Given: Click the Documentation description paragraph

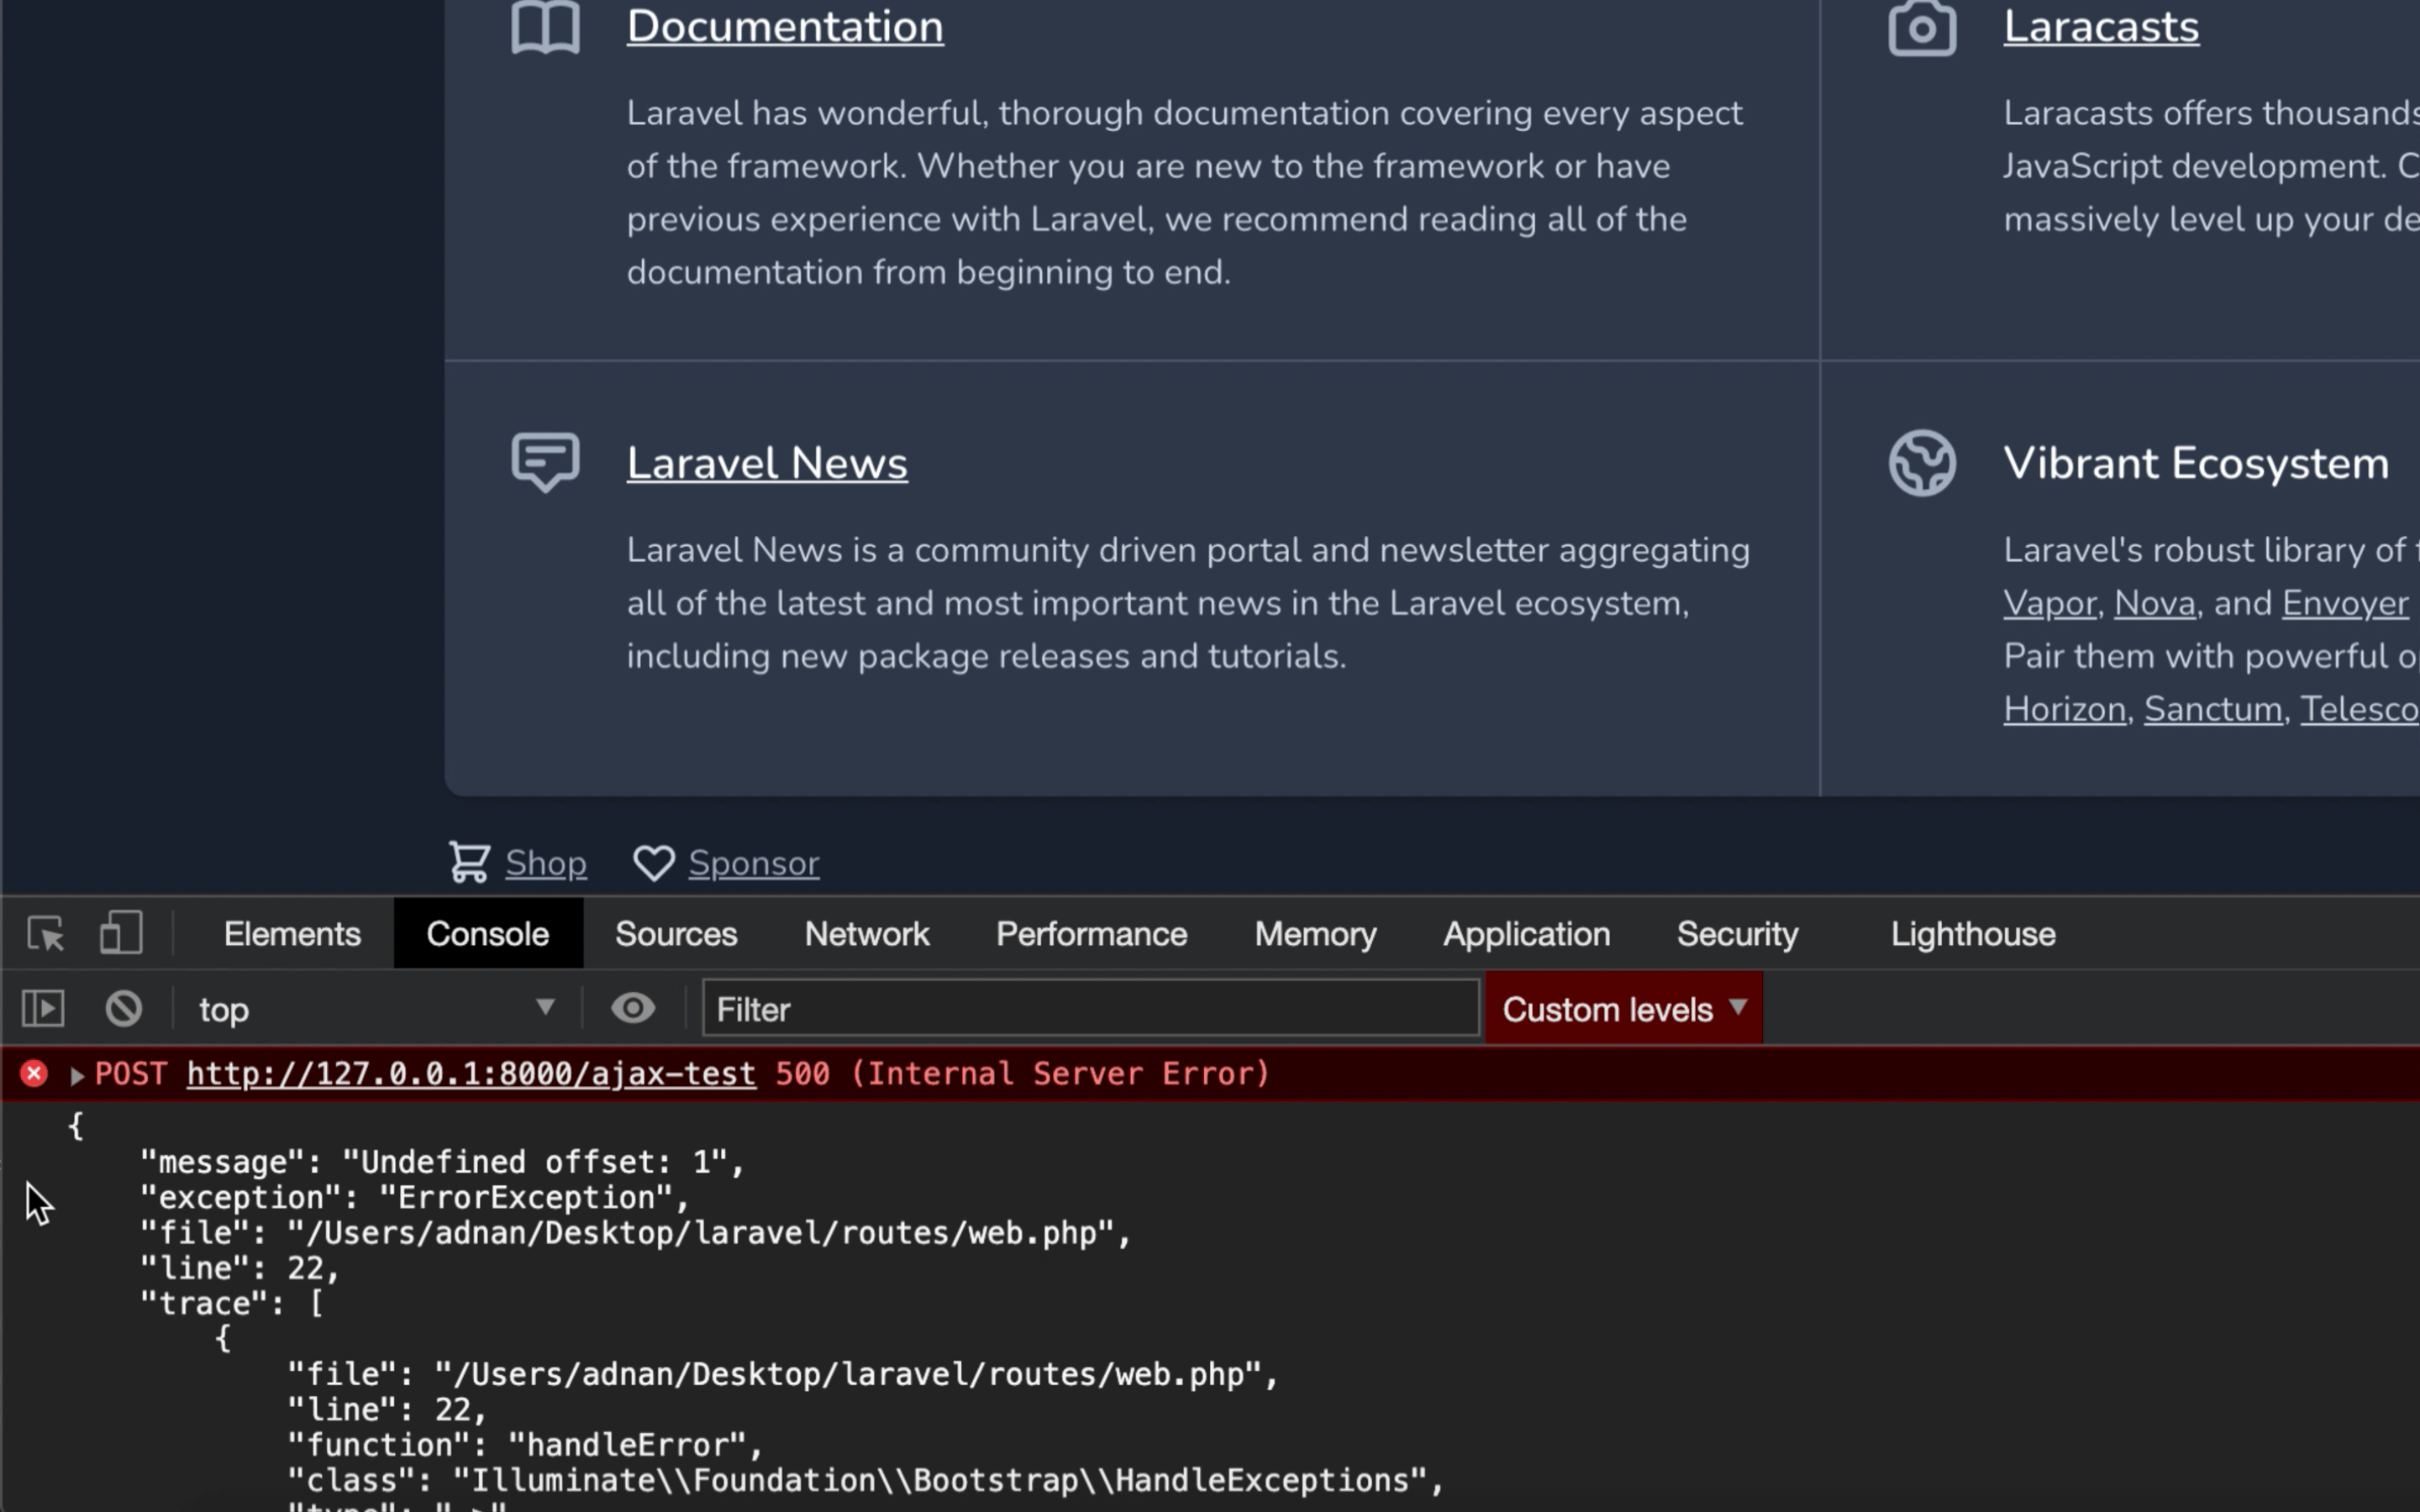Looking at the screenshot, I should pyautogui.click(x=1185, y=192).
